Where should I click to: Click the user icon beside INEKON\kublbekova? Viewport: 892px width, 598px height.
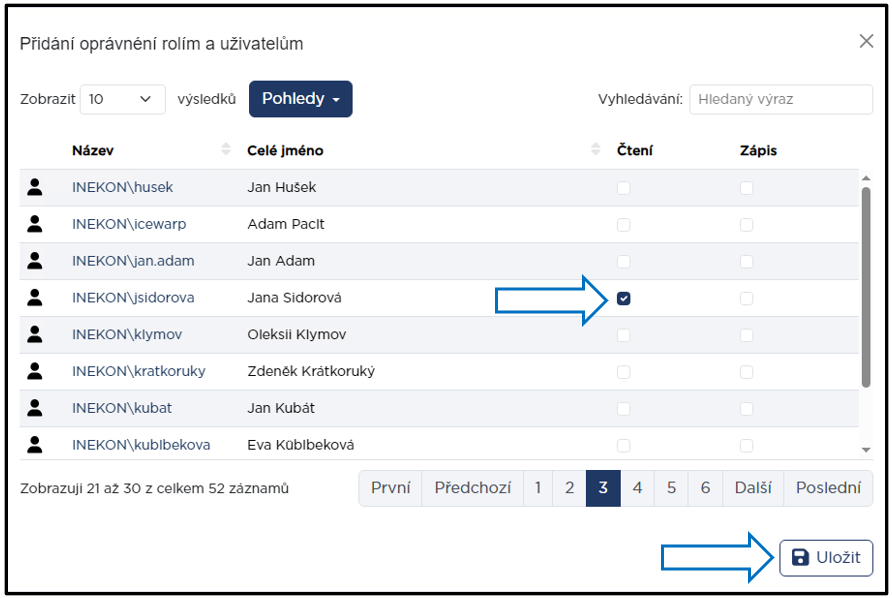point(35,444)
